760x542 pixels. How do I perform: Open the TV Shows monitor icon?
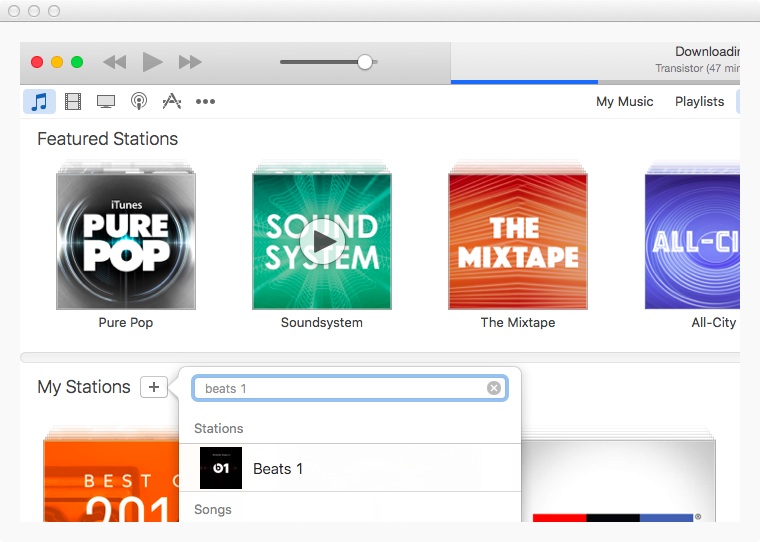tap(106, 101)
